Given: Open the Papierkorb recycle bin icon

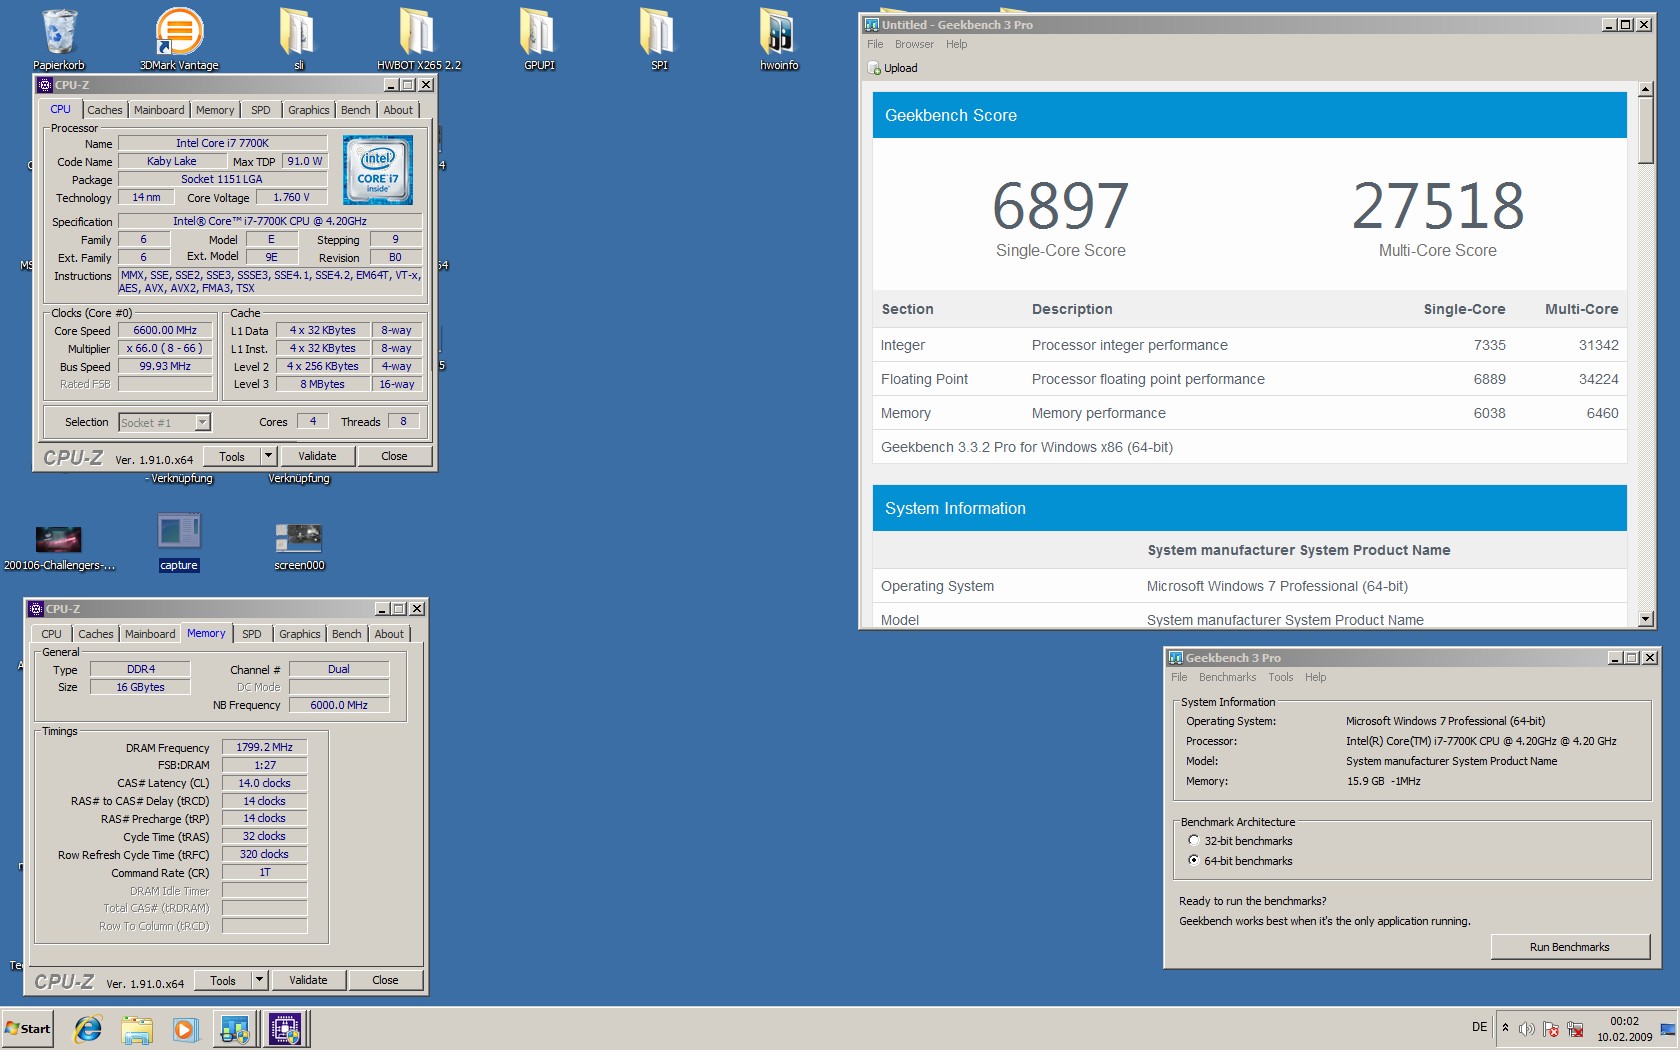Looking at the screenshot, I should point(60,40).
